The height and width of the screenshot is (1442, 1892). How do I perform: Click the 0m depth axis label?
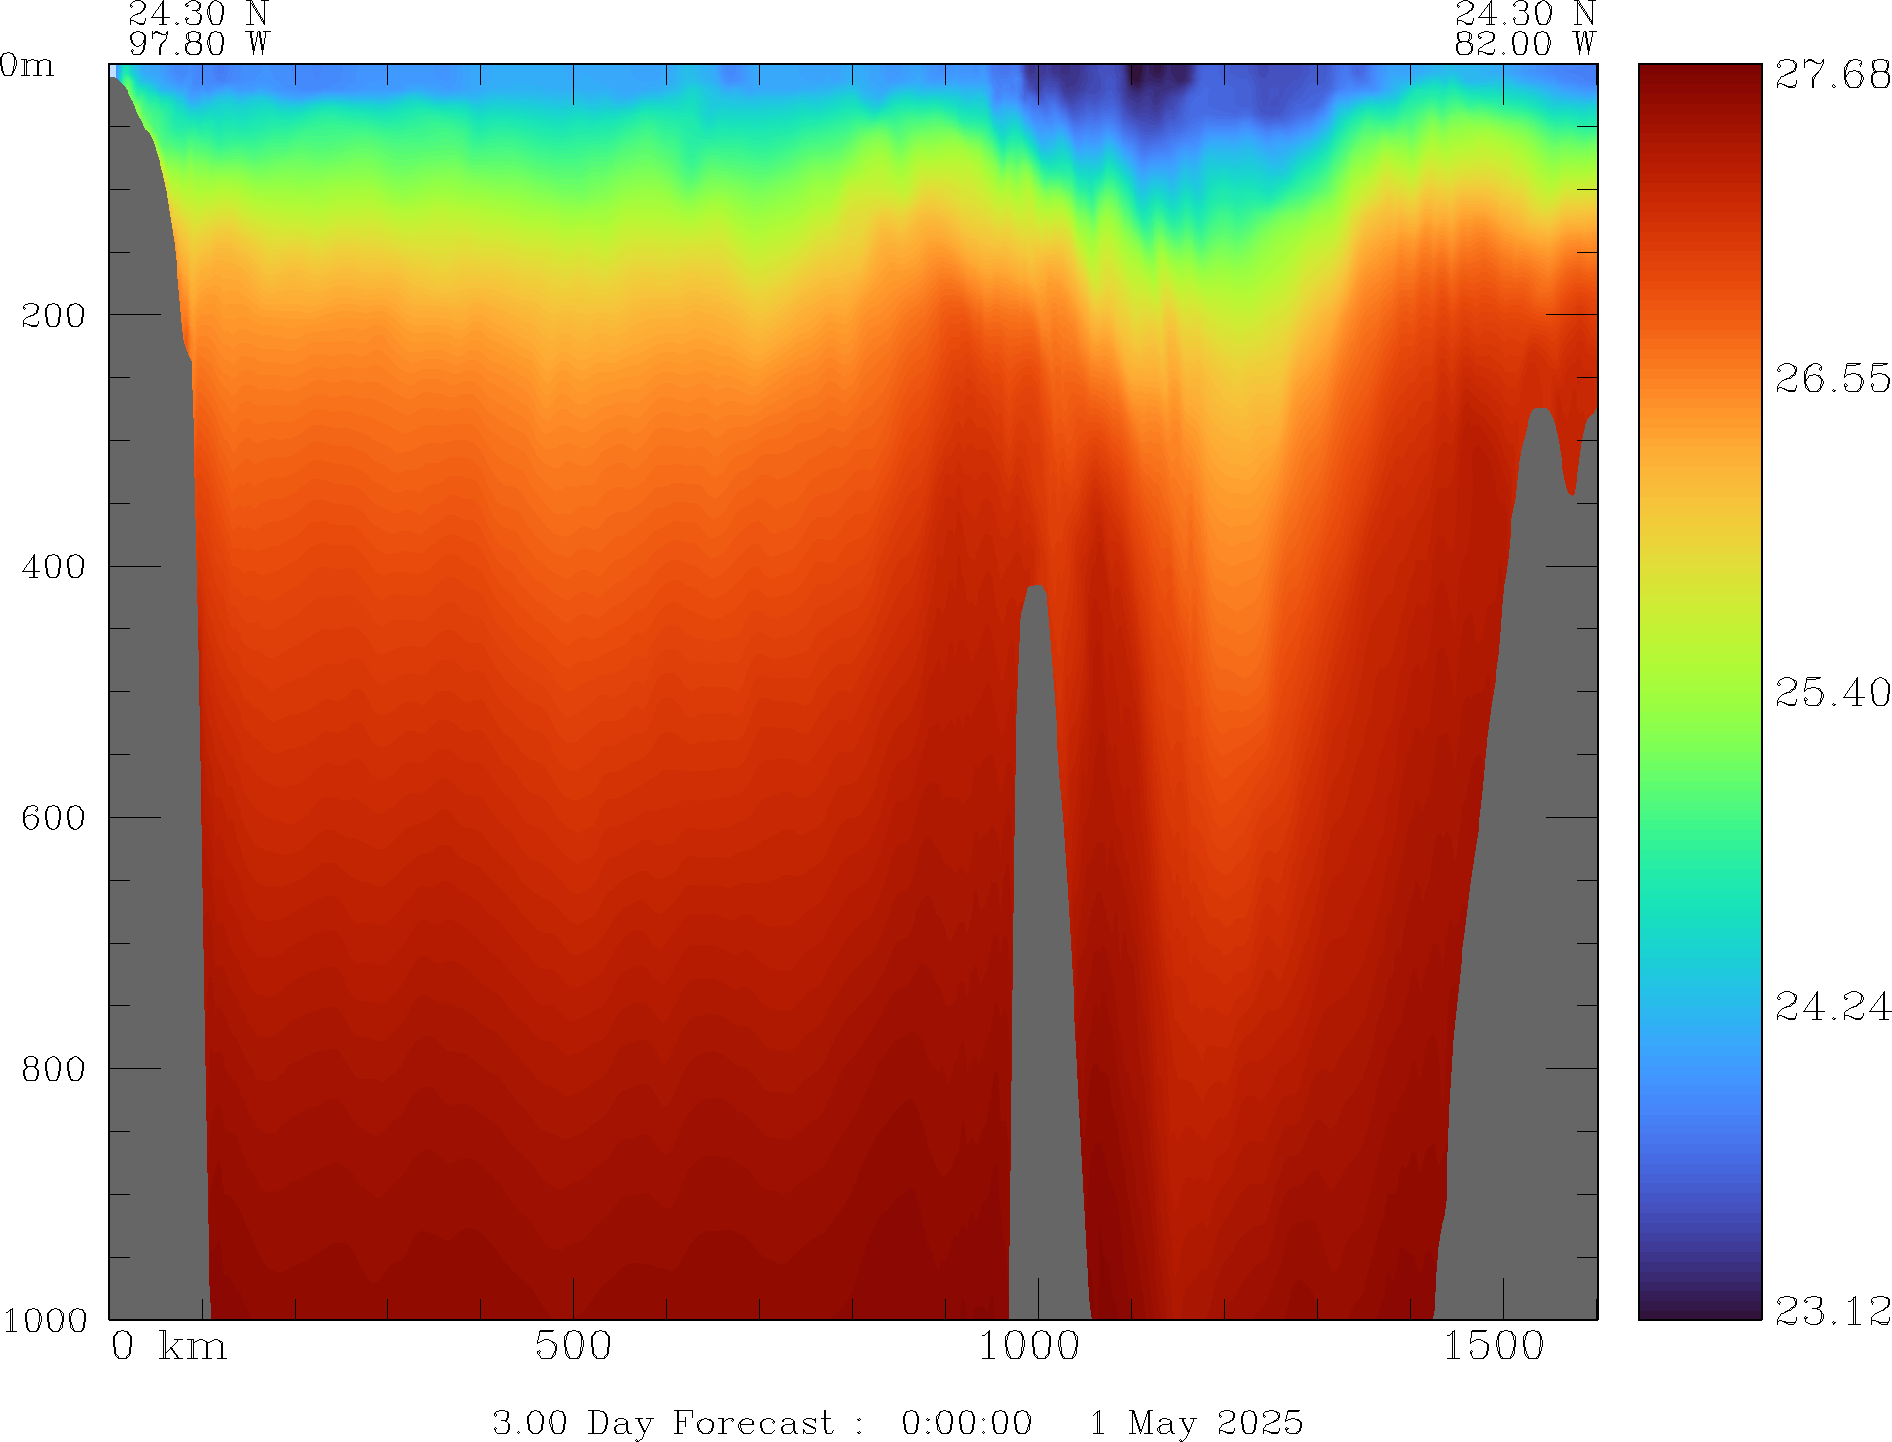click(x=27, y=66)
